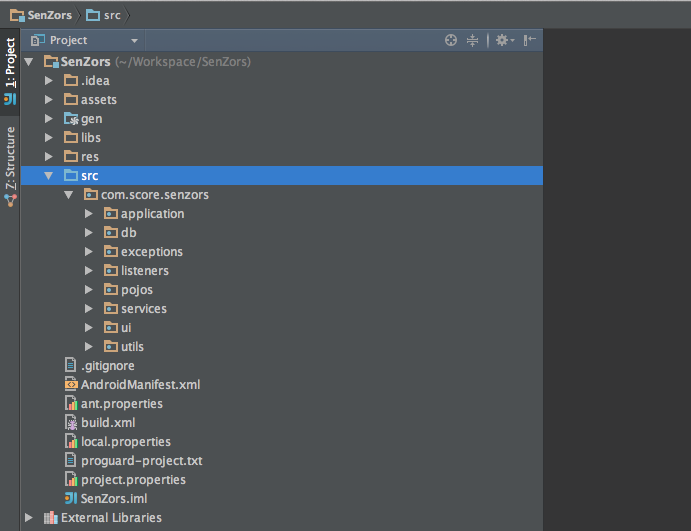
Task: Expand the pojos package arrow
Action: click(89, 290)
